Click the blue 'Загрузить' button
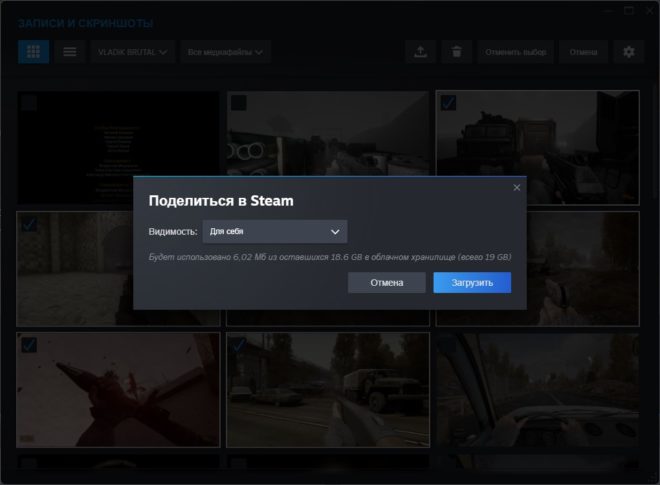The width and height of the screenshot is (660, 485). pyautogui.click(x=472, y=282)
